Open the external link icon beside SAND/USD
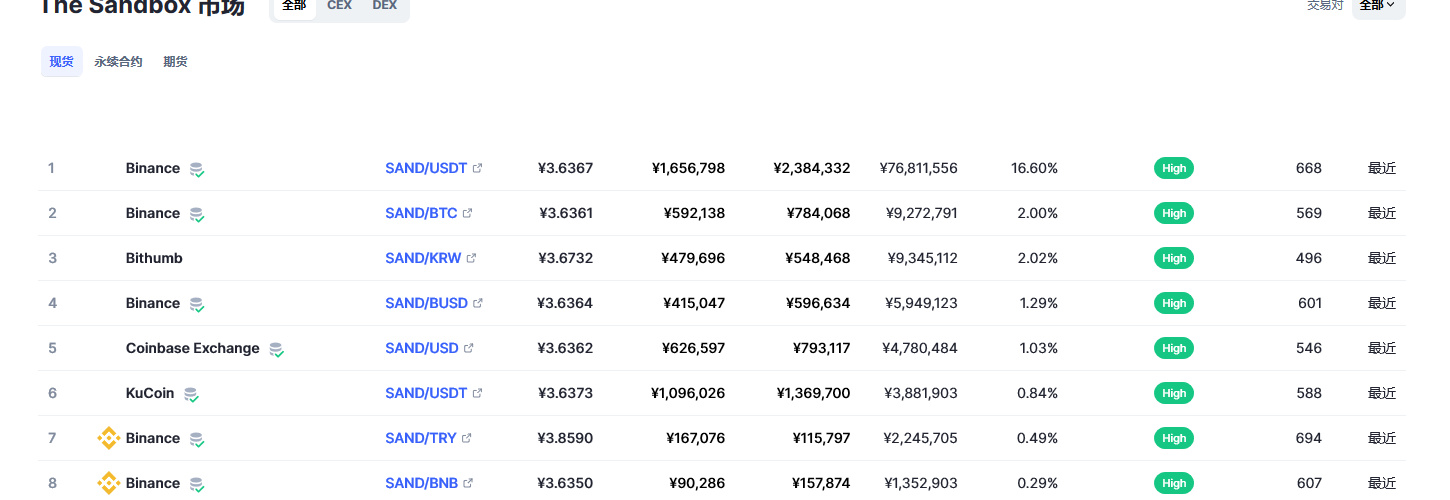Image resolution: width=1450 pixels, height=500 pixels. pos(468,348)
